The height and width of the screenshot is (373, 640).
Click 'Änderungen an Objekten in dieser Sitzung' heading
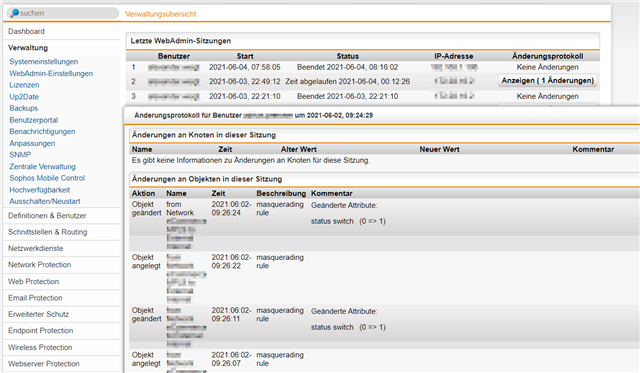click(207, 179)
